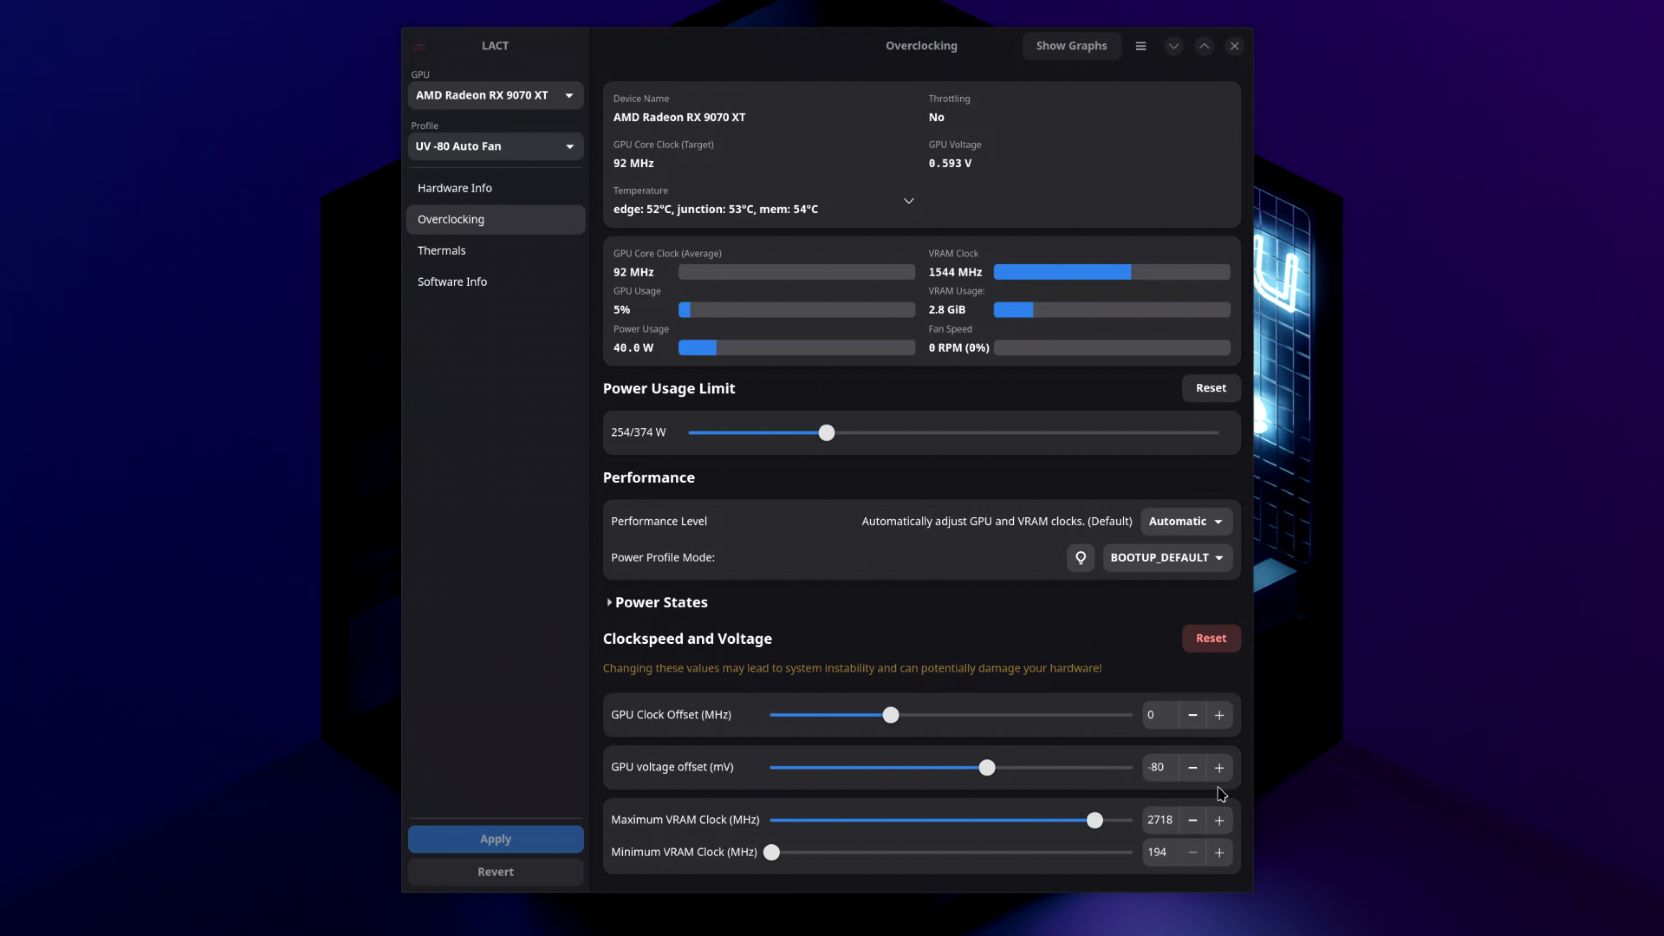Click the LACT app icon in header
Viewport: 1664px width, 936px height.
point(420,46)
